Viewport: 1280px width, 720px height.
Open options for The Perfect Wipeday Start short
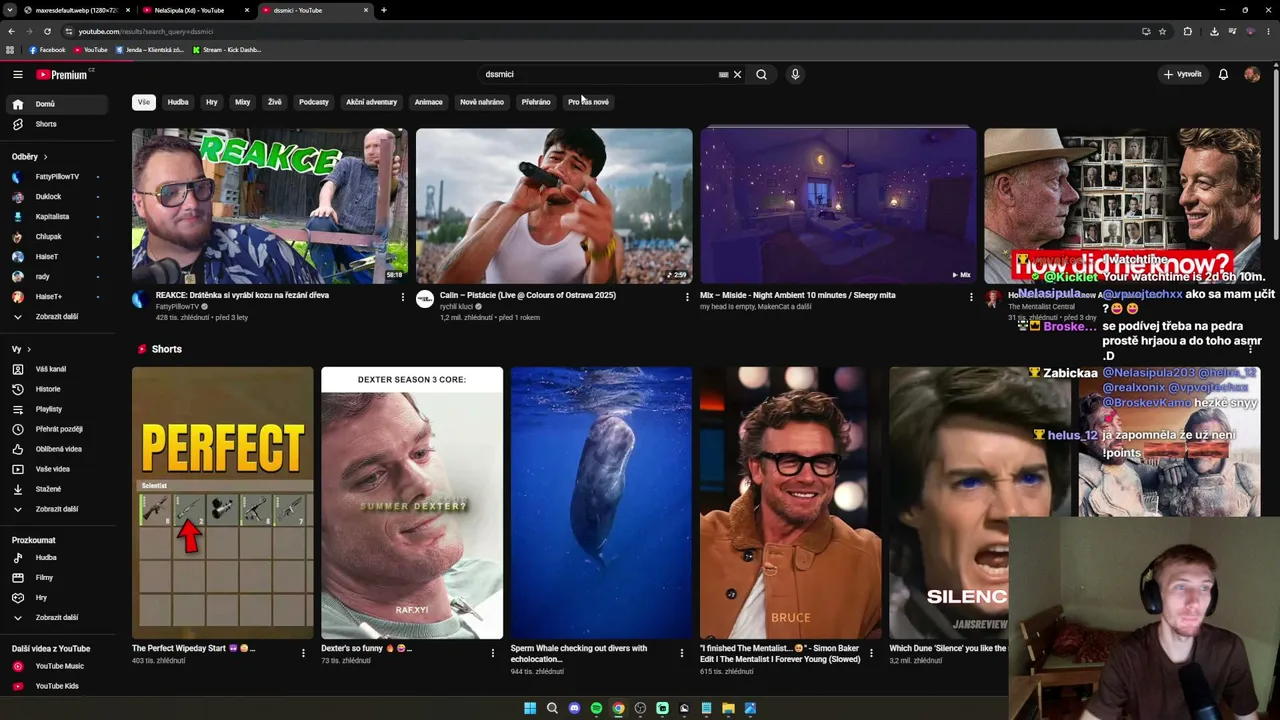(x=303, y=653)
